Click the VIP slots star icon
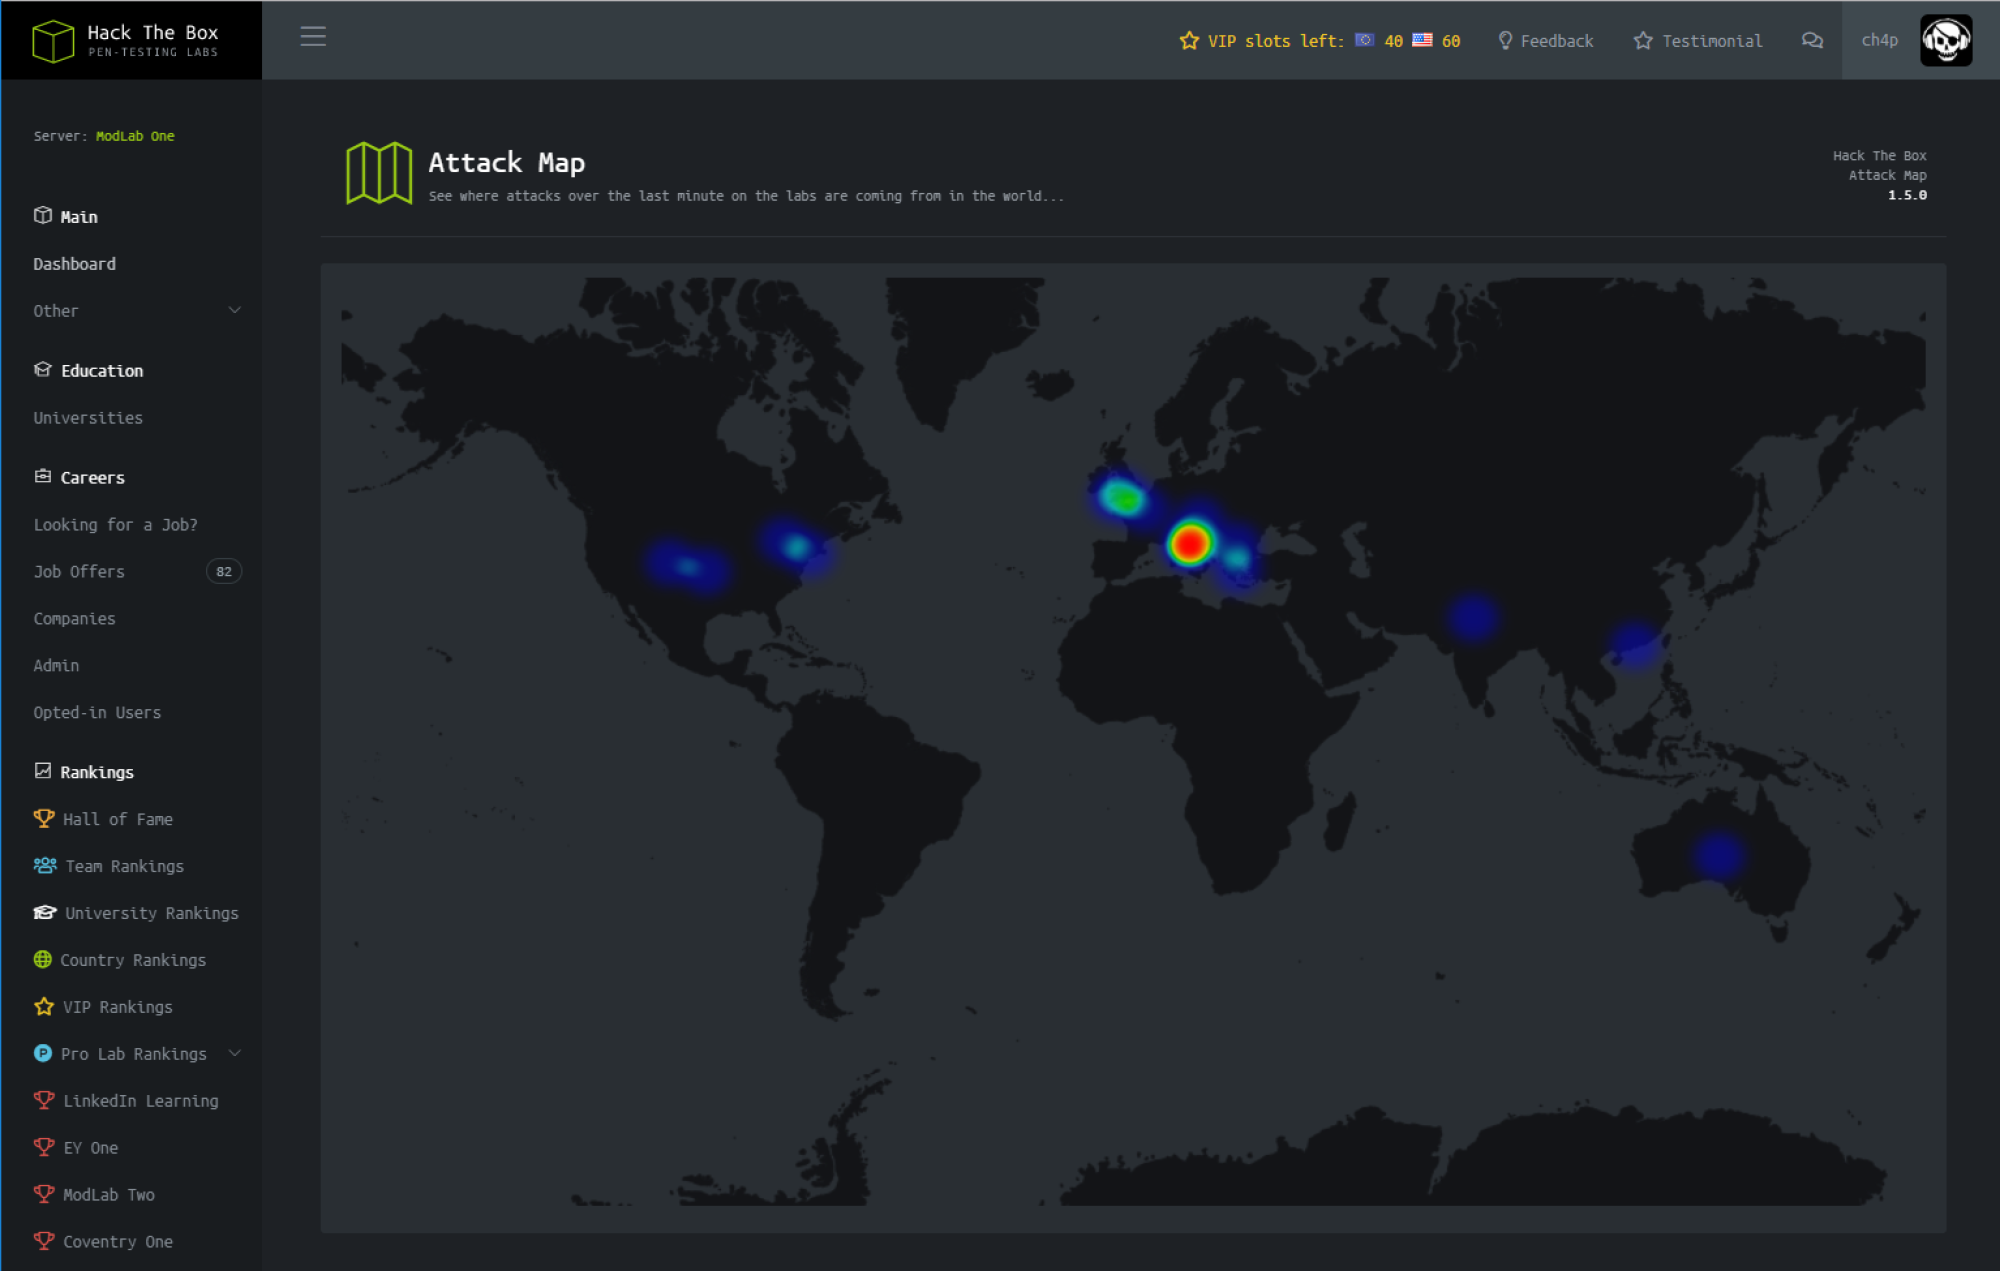The image size is (2000, 1271). tap(1189, 40)
